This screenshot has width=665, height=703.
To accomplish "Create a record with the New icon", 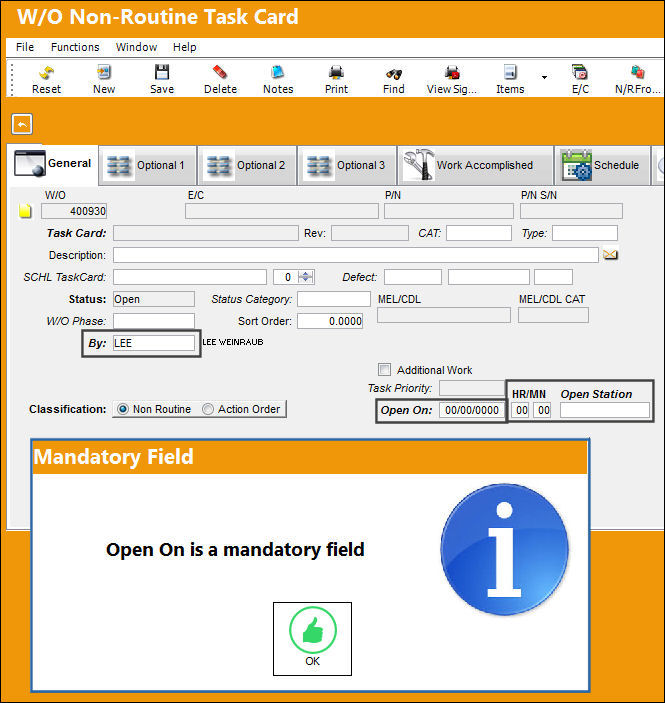I will coord(104,79).
